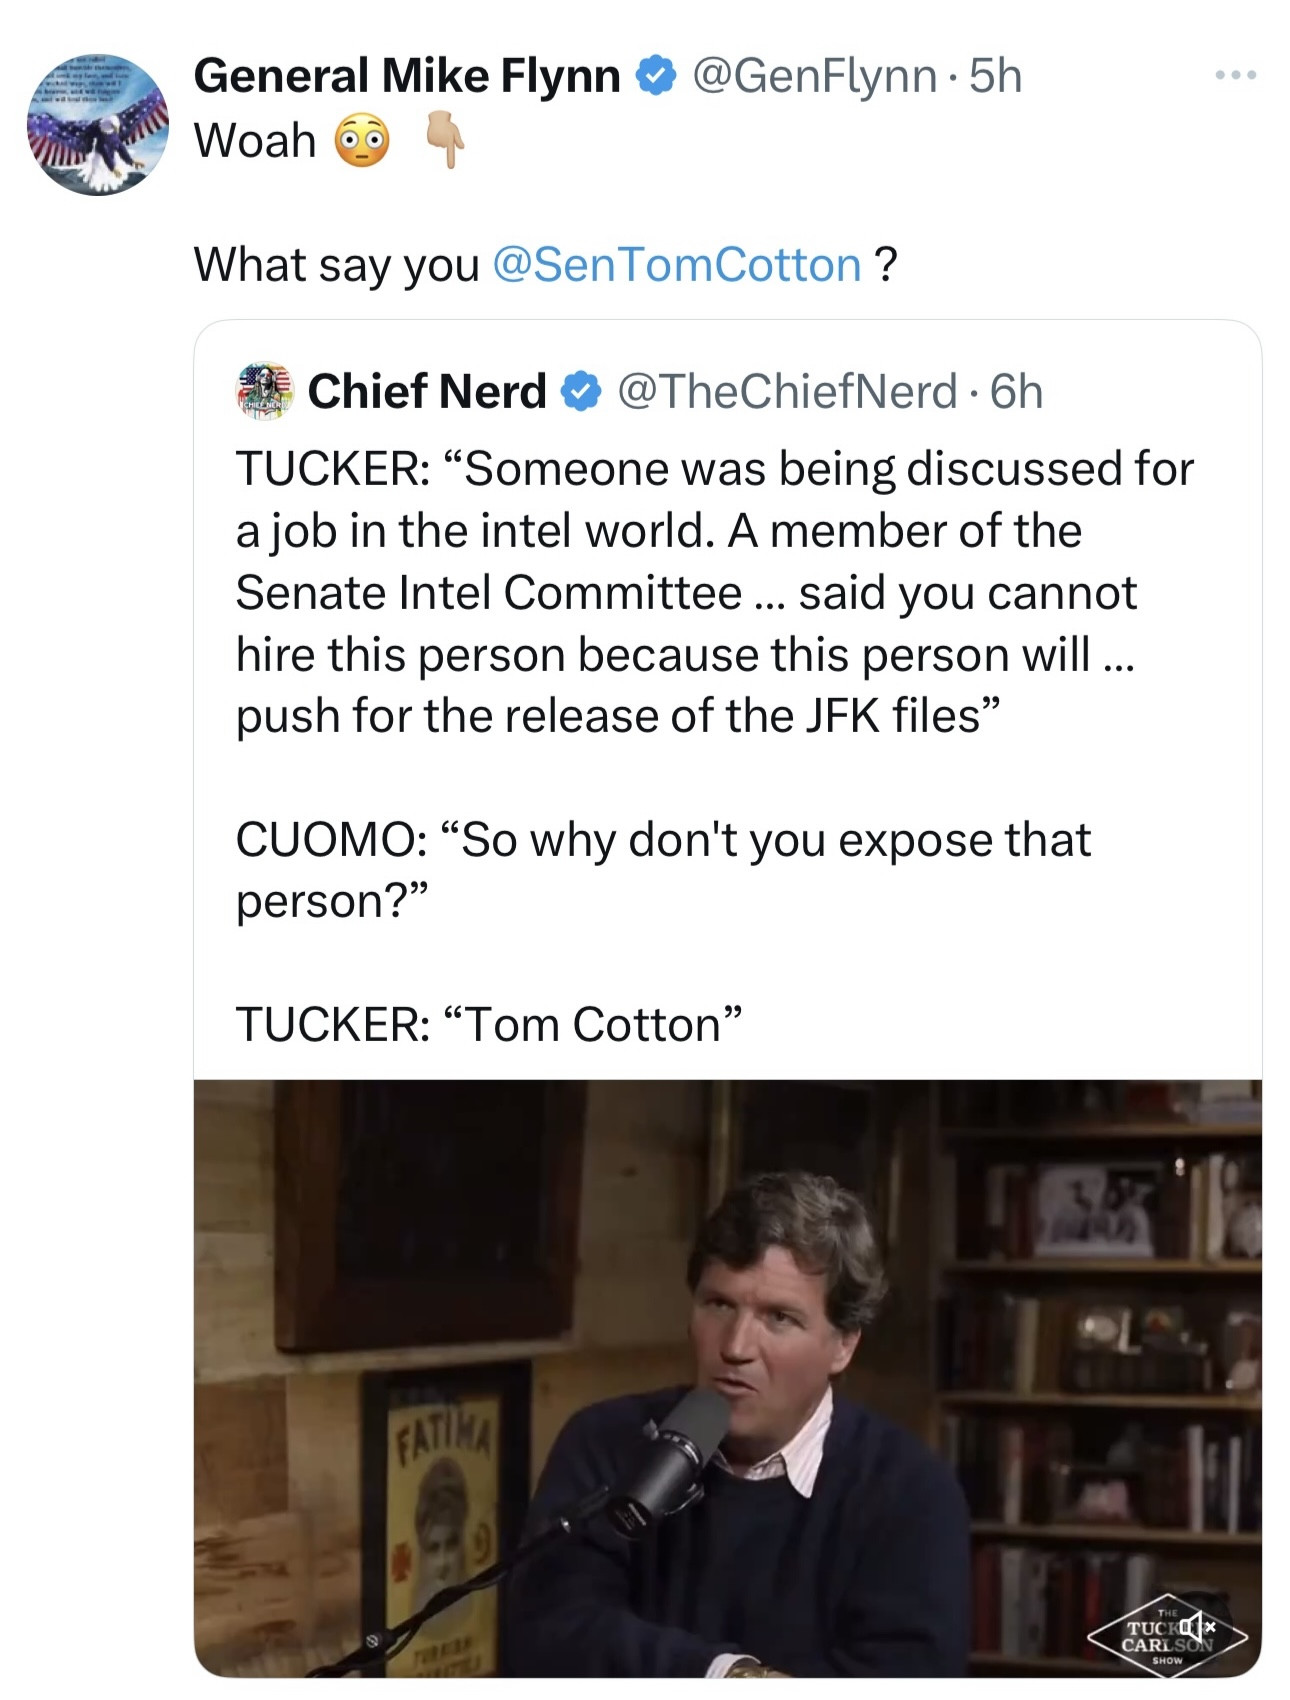Unmute the video using the speaker icon
Screen dimensions: 1290x1700
[1198, 1627]
